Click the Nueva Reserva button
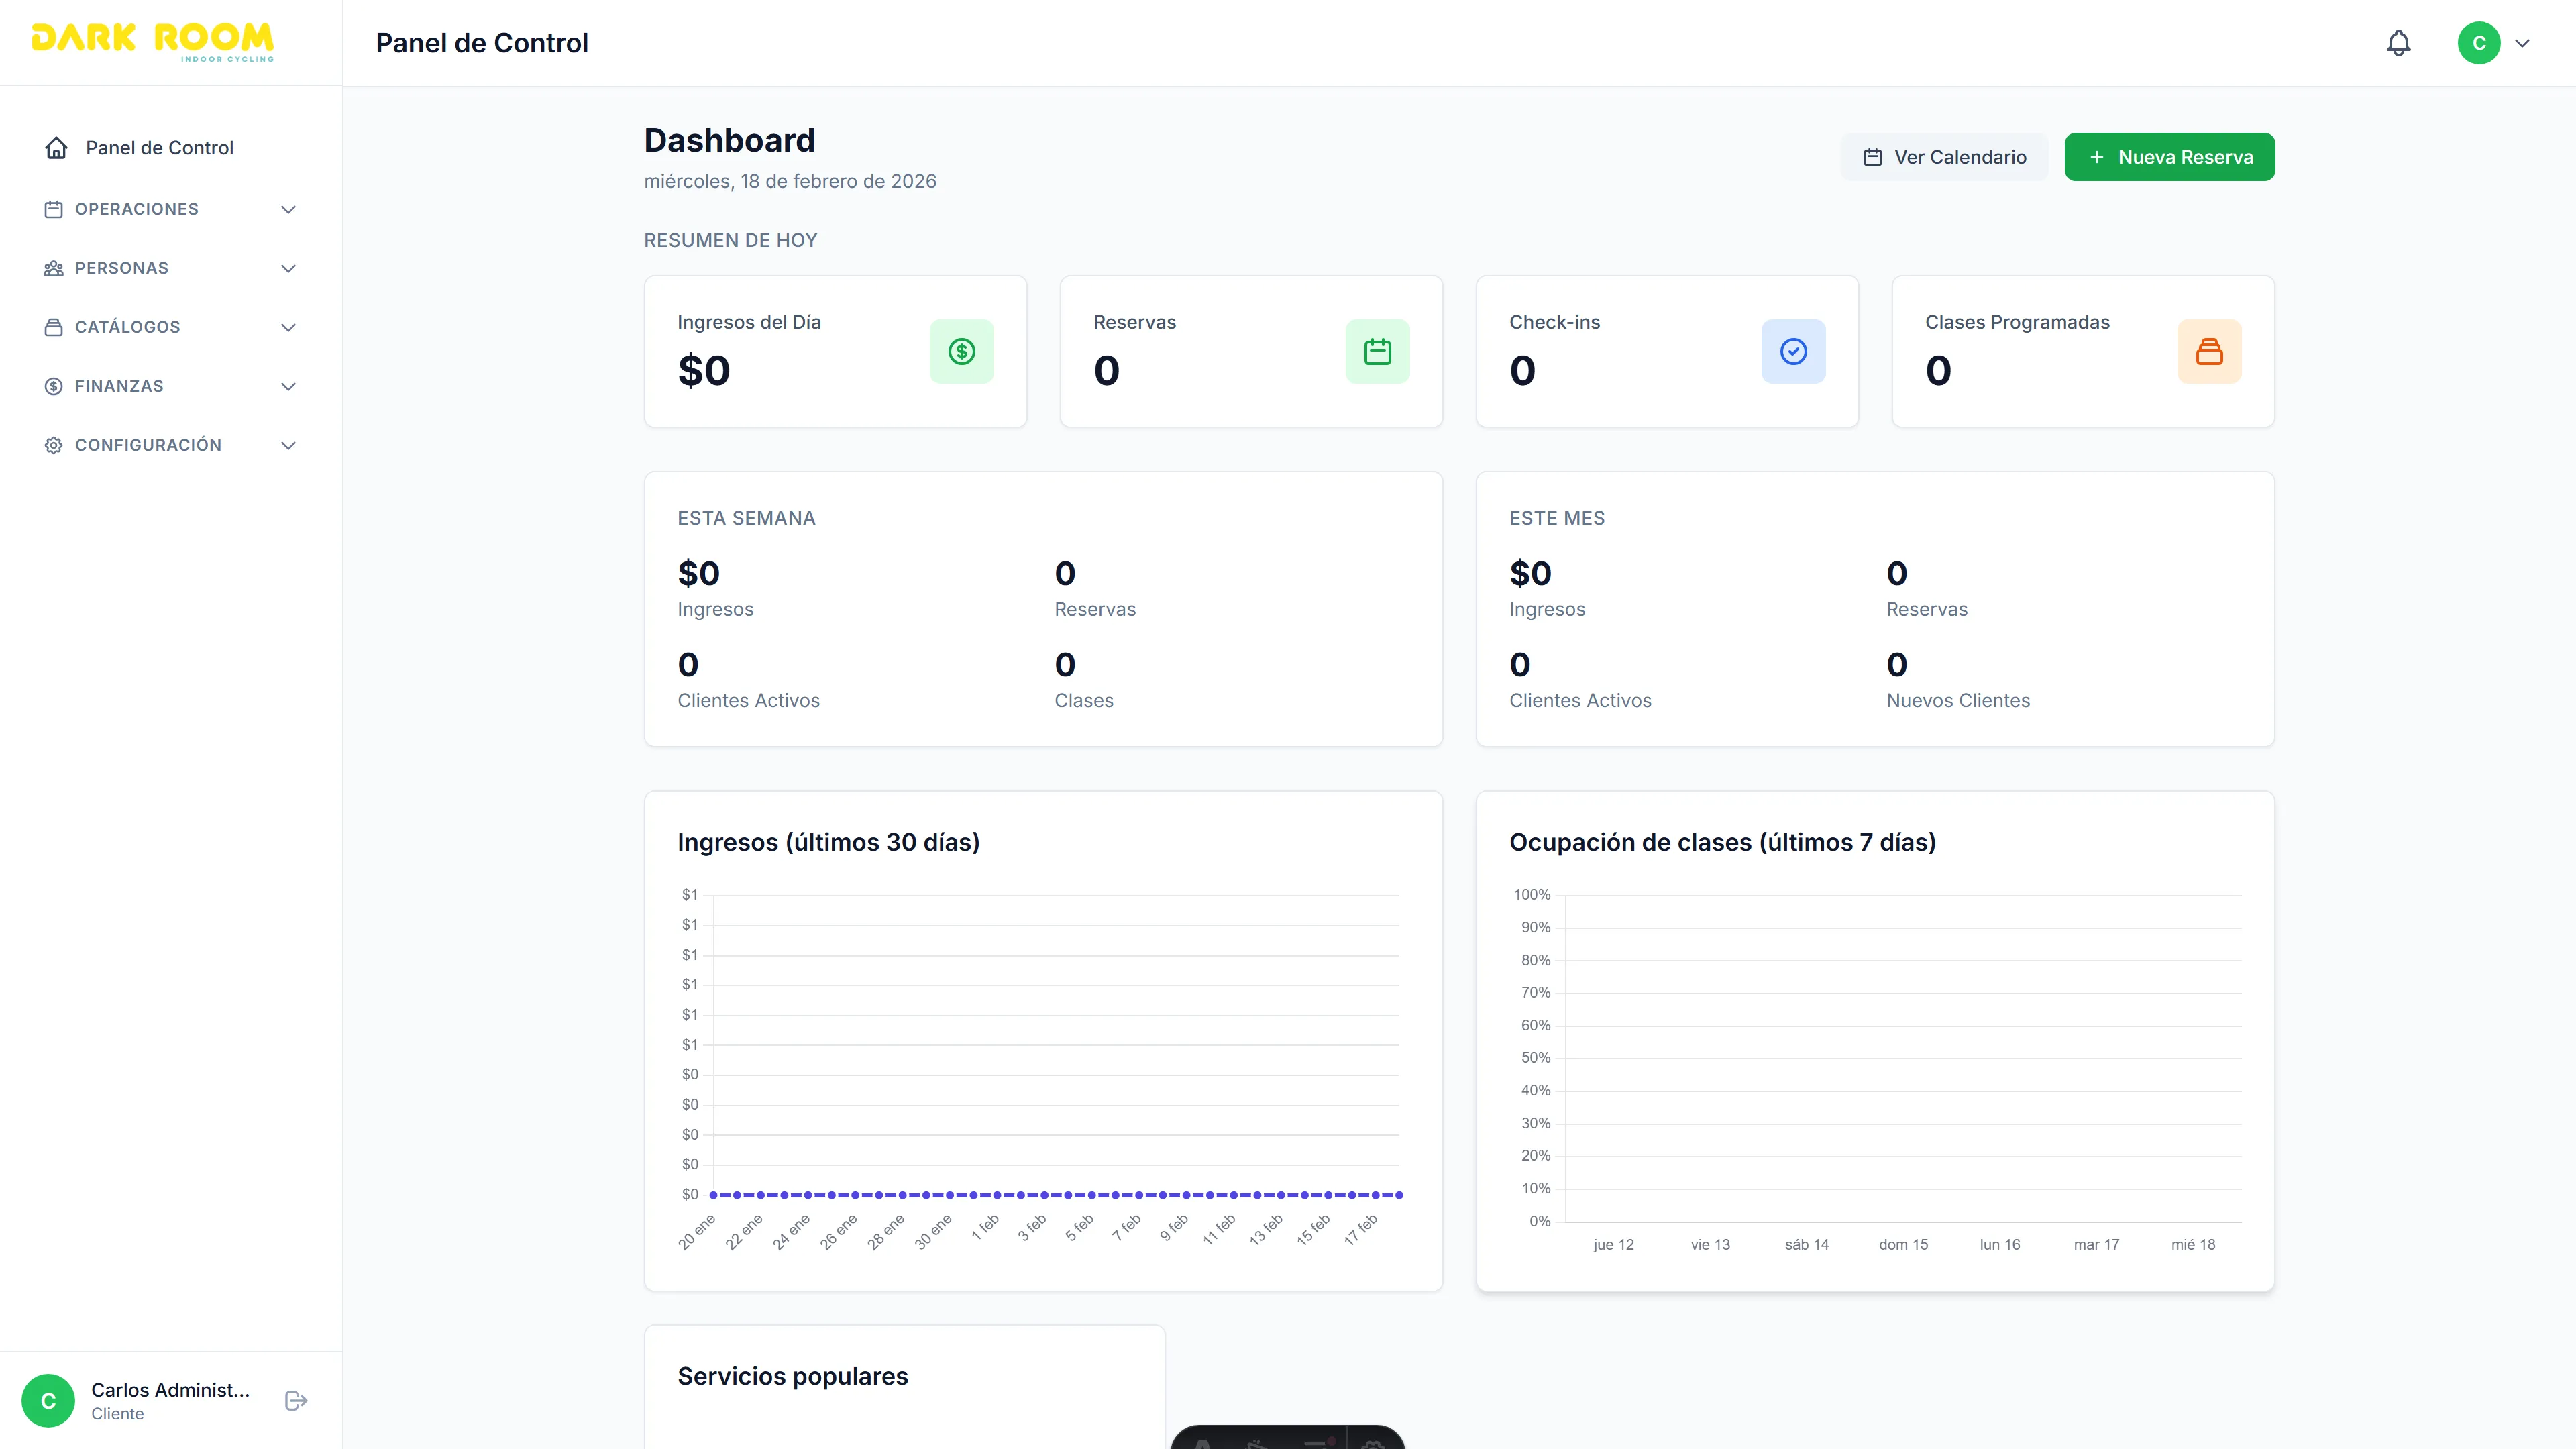 tap(2169, 156)
